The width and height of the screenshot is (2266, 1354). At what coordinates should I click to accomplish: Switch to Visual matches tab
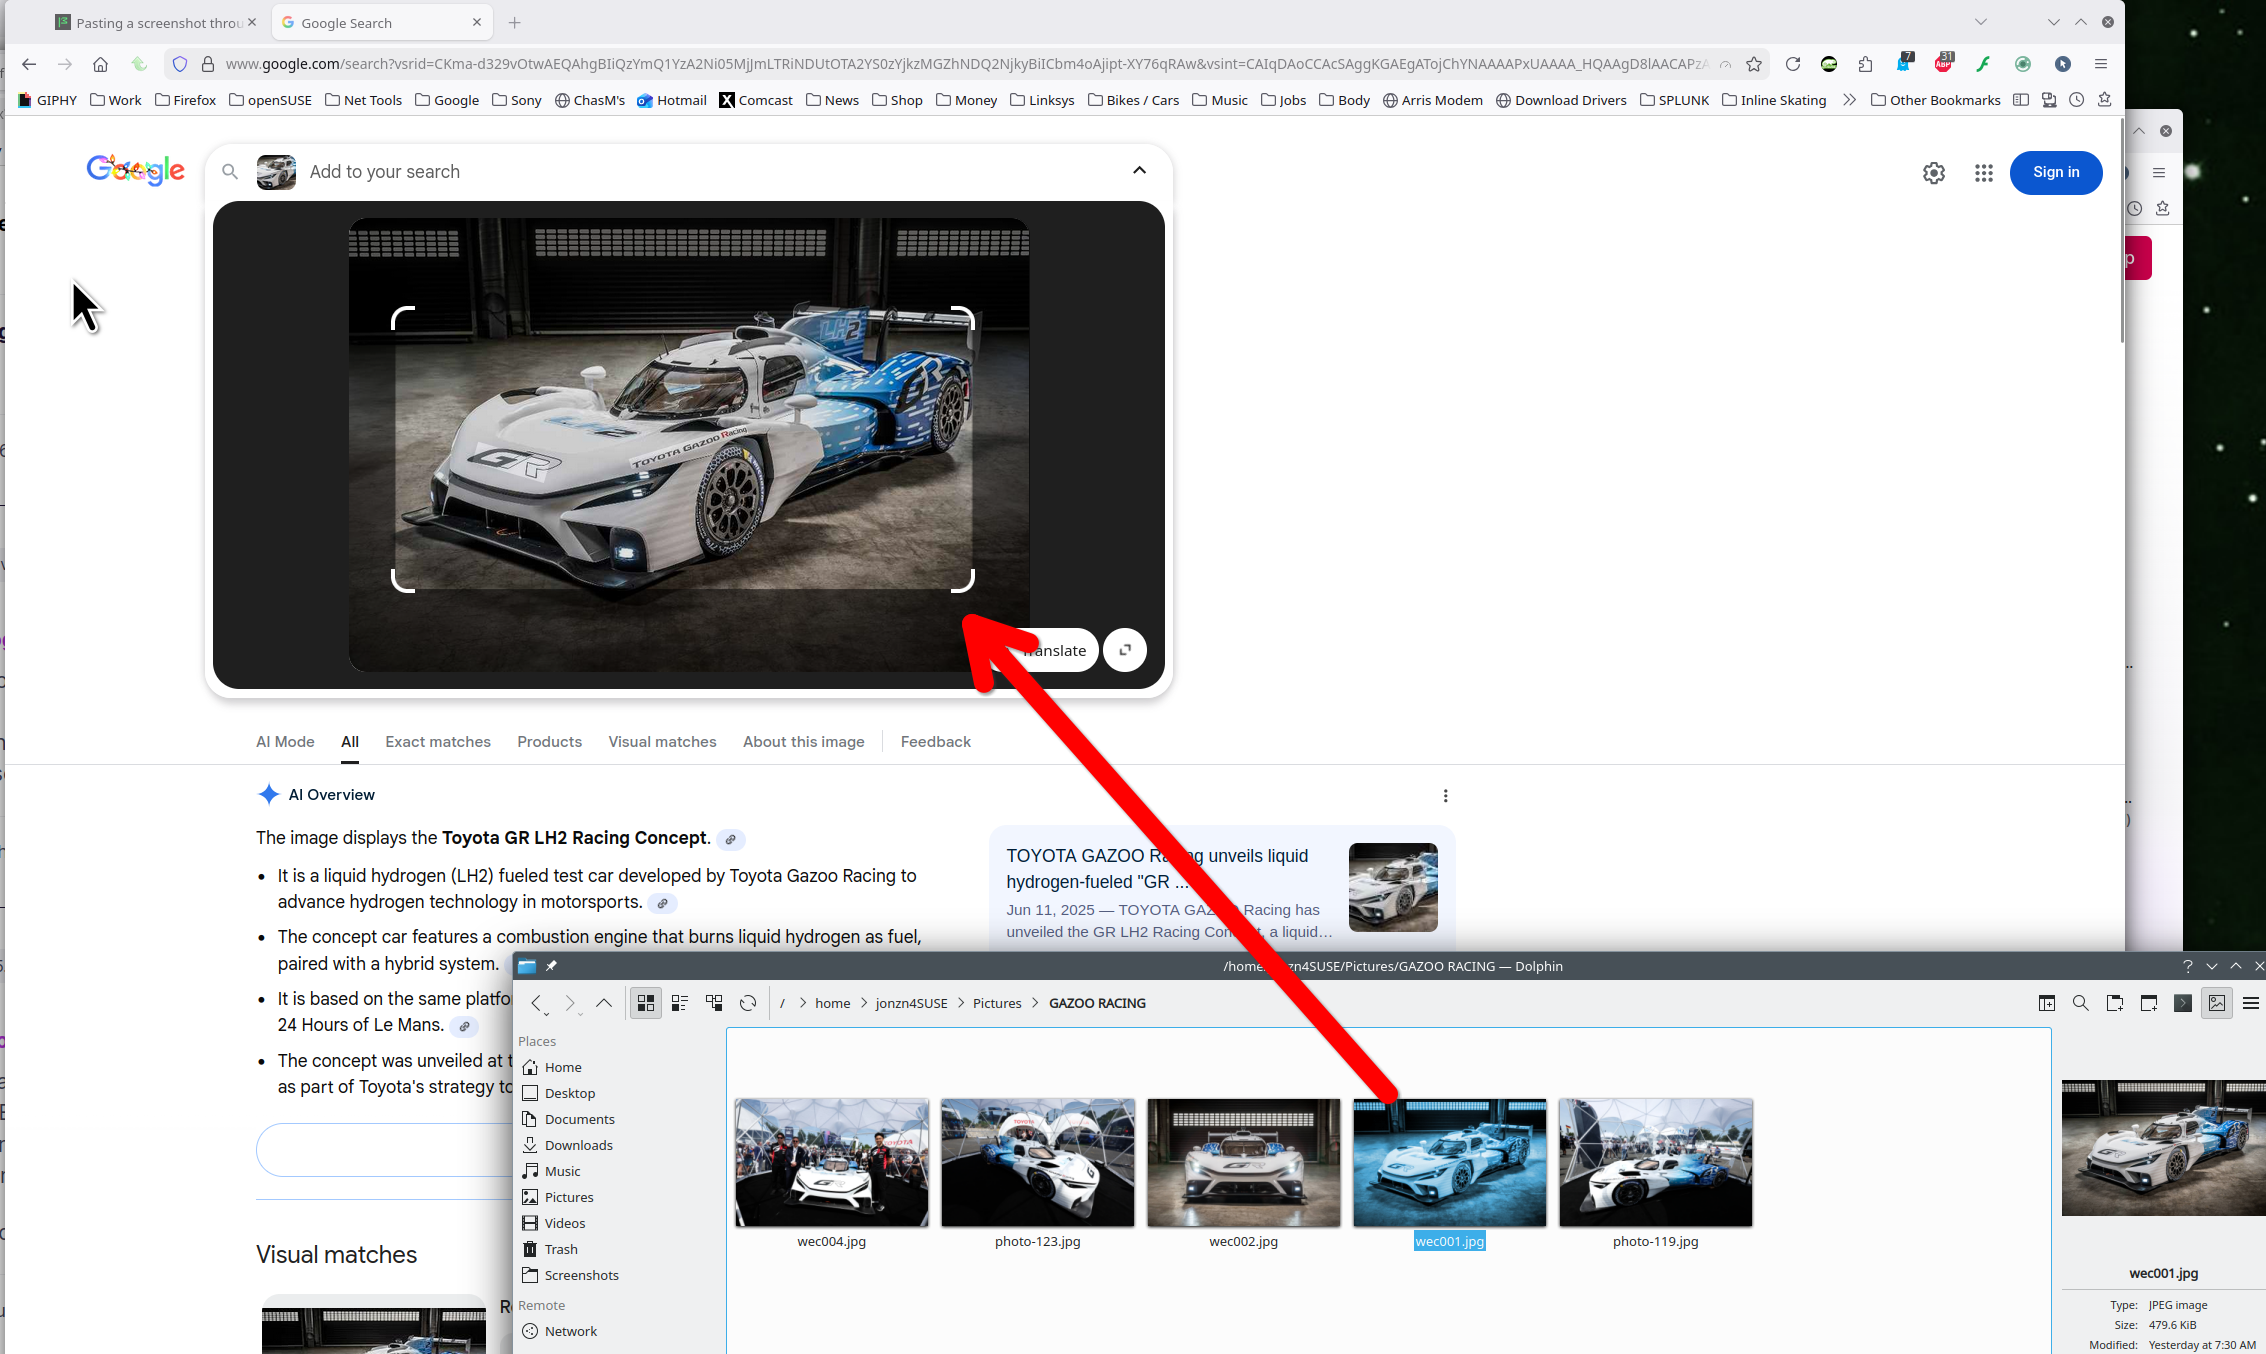tap(662, 742)
